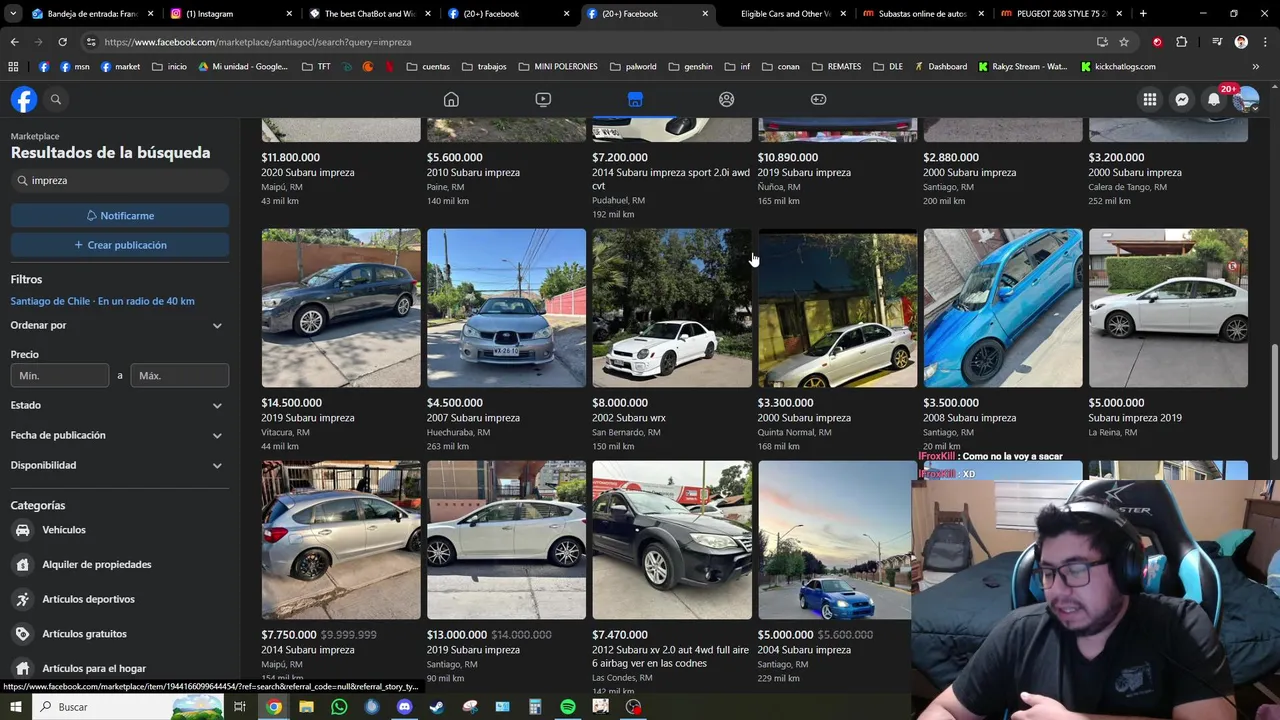This screenshot has height=720, width=1280.
Task: Open the 2012 Subaru xv listing photo
Action: click(x=672, y=540)
